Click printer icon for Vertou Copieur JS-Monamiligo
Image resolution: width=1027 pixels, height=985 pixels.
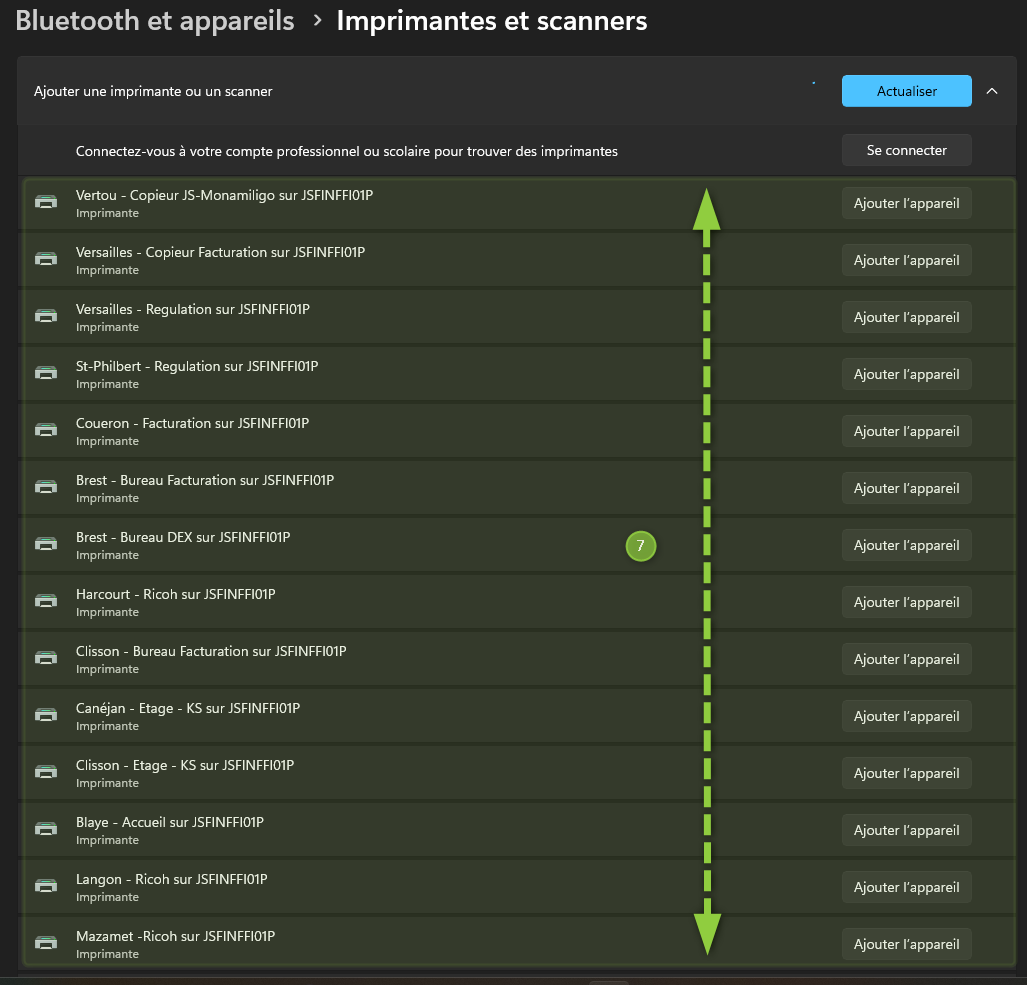click(x=46, y=202)
